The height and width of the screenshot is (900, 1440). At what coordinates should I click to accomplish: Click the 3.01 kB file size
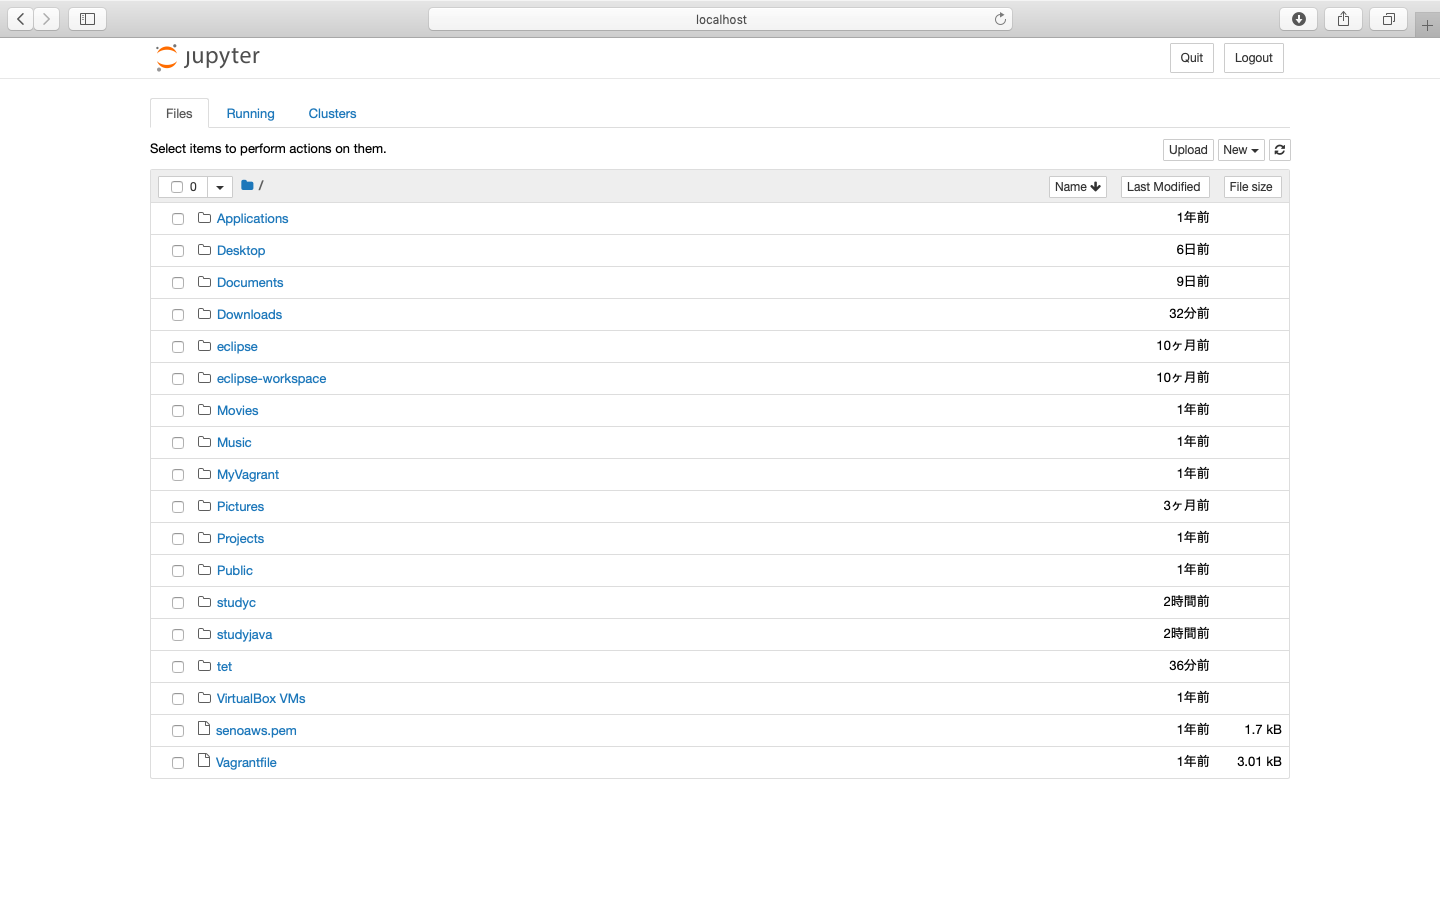click(x=1259, y=762)
